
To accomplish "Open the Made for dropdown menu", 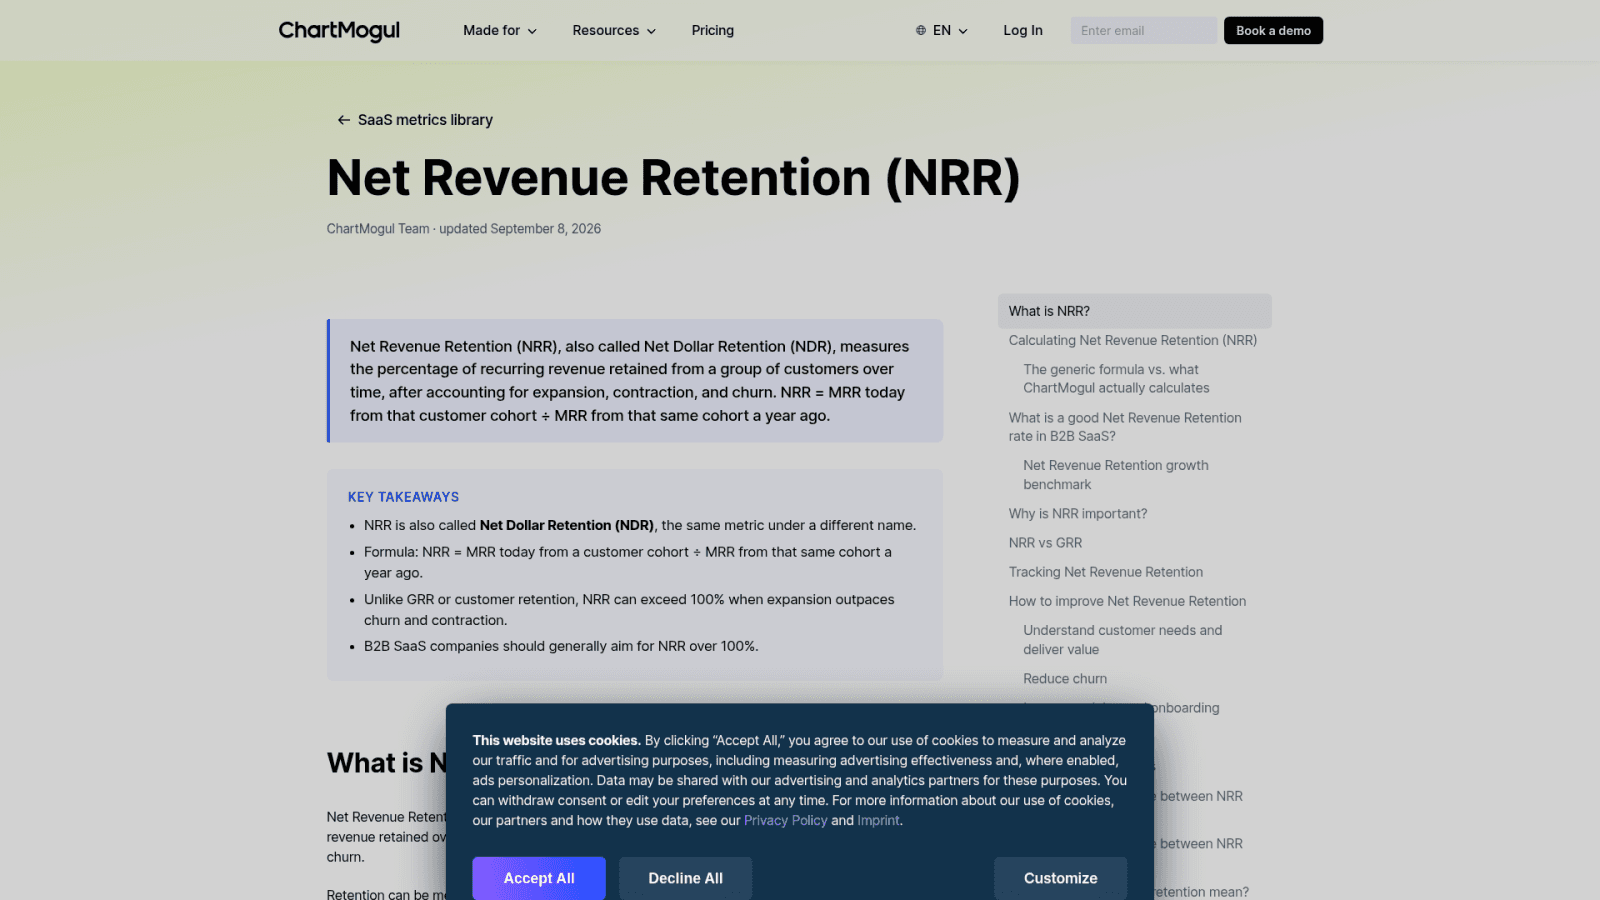I will (x=500, y=31).
